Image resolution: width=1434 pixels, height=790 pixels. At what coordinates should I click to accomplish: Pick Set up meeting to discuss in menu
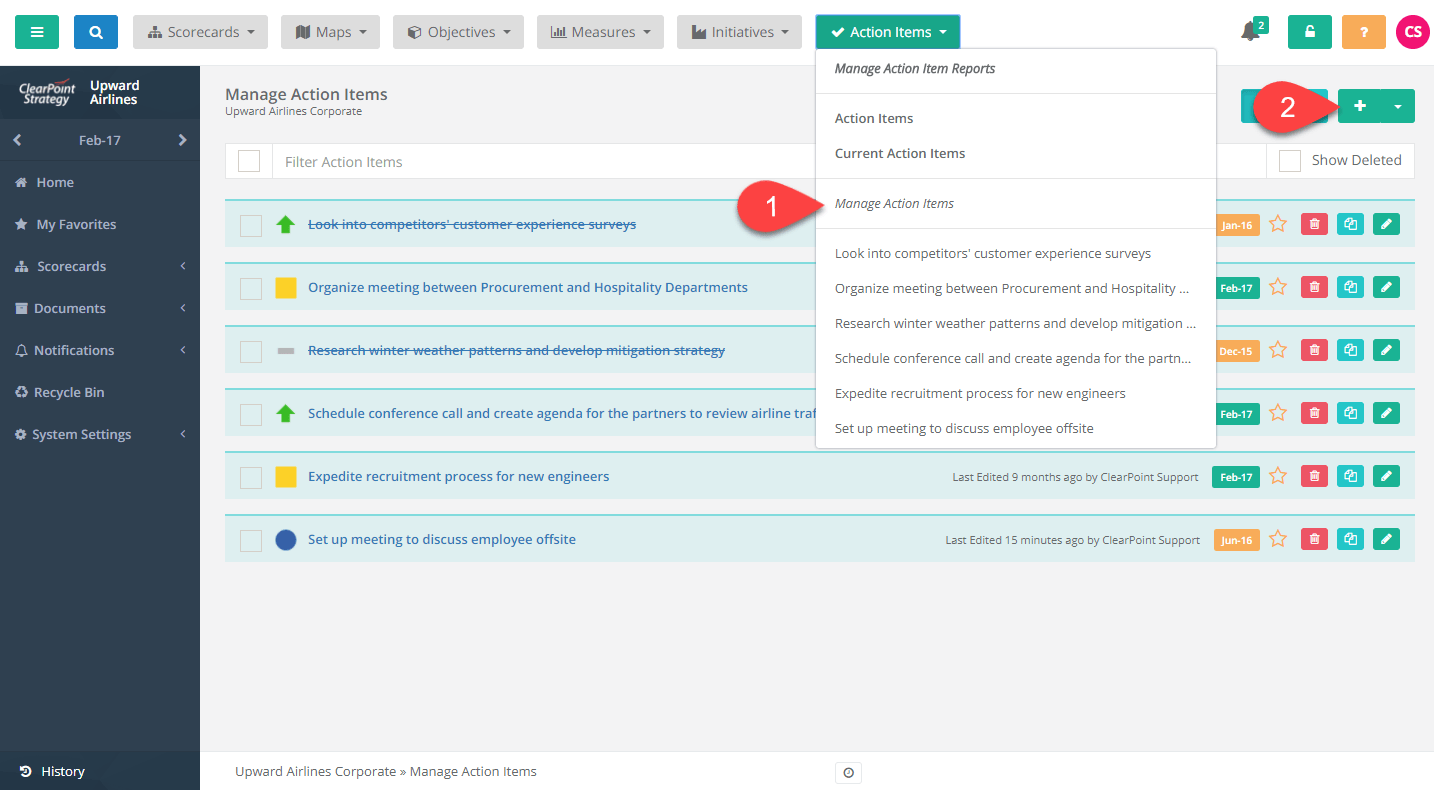(x=964, y=428)
